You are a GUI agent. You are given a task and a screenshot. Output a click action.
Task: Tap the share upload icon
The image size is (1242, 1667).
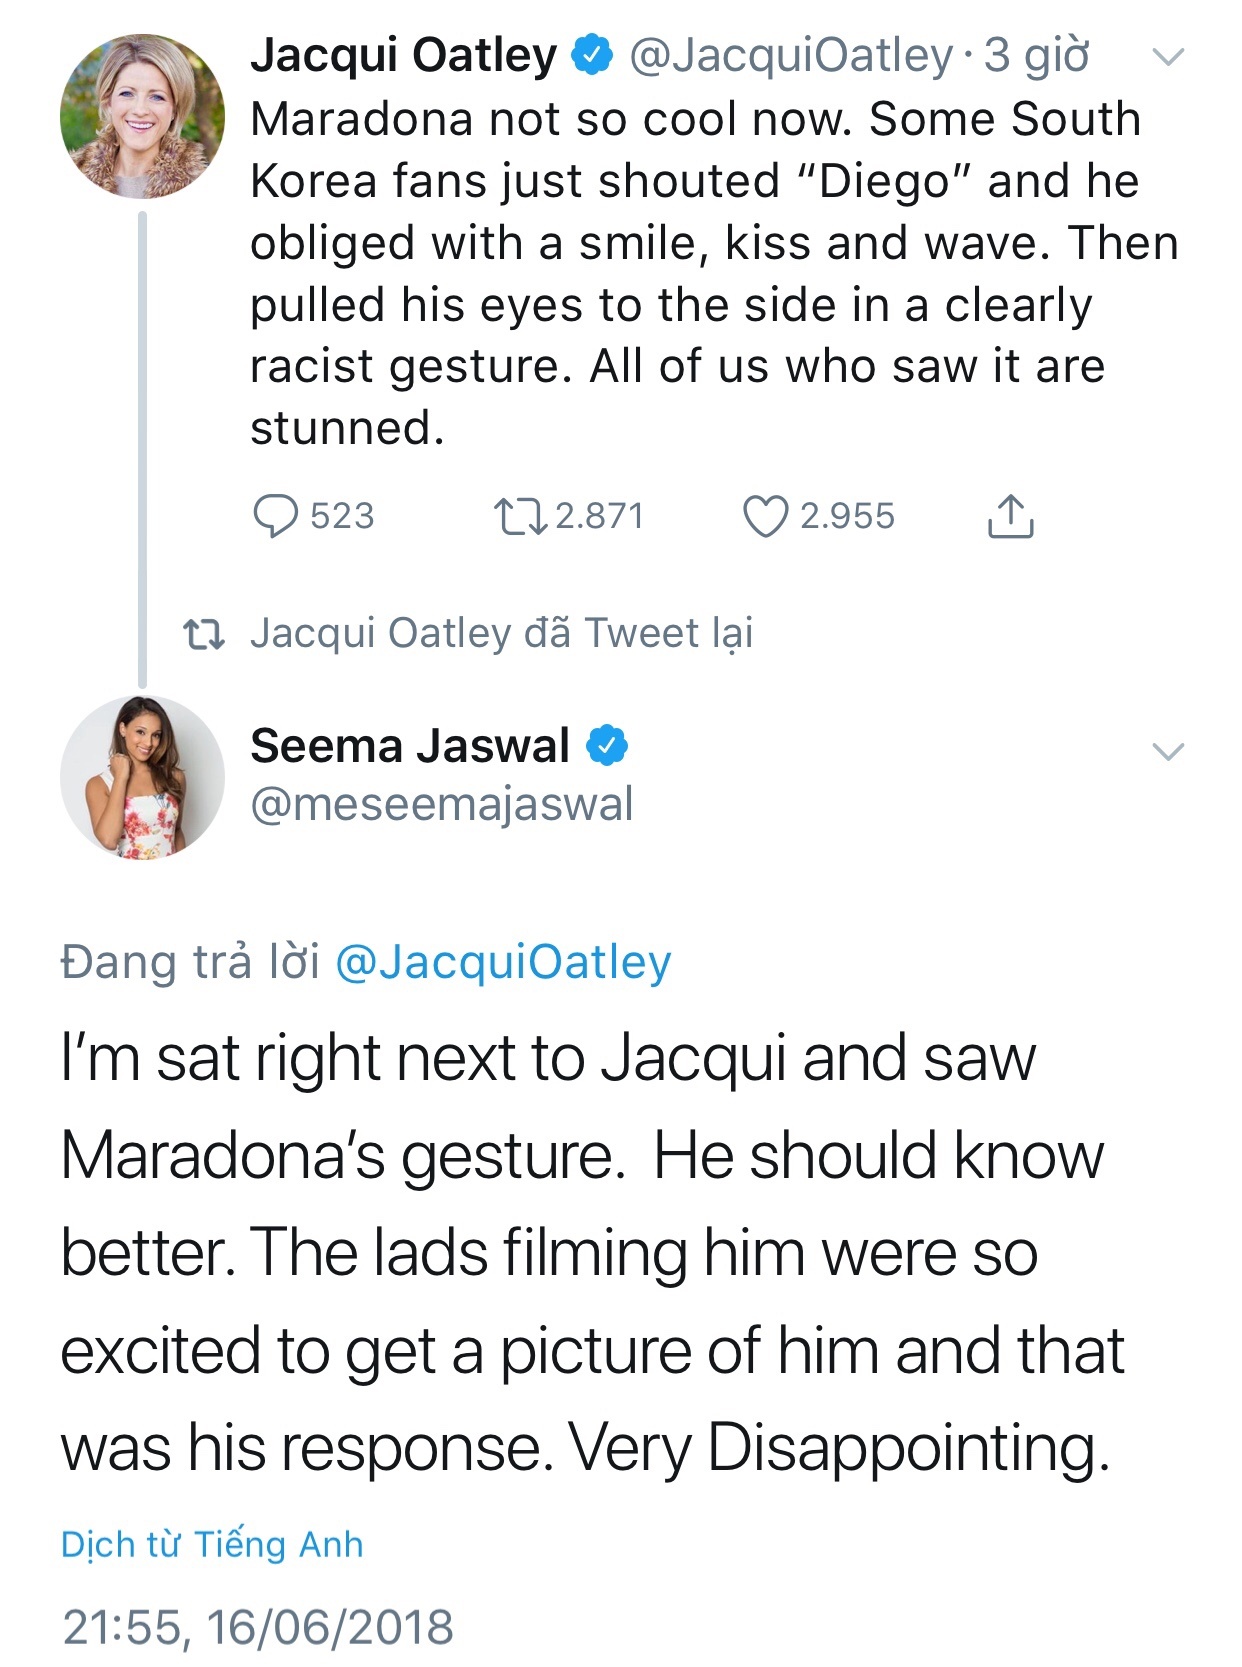click(1010, 516)
